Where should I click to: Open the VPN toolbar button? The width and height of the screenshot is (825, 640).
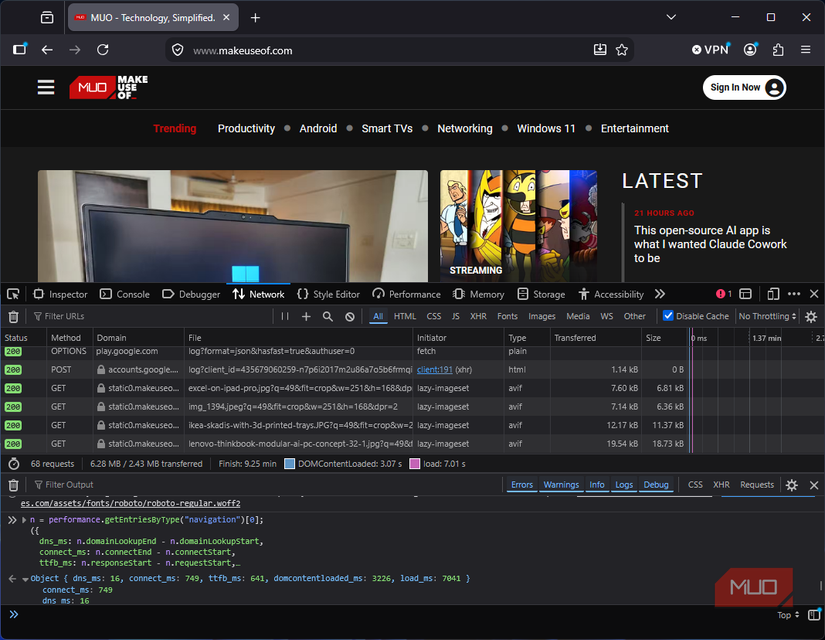[x=711, y=49]
